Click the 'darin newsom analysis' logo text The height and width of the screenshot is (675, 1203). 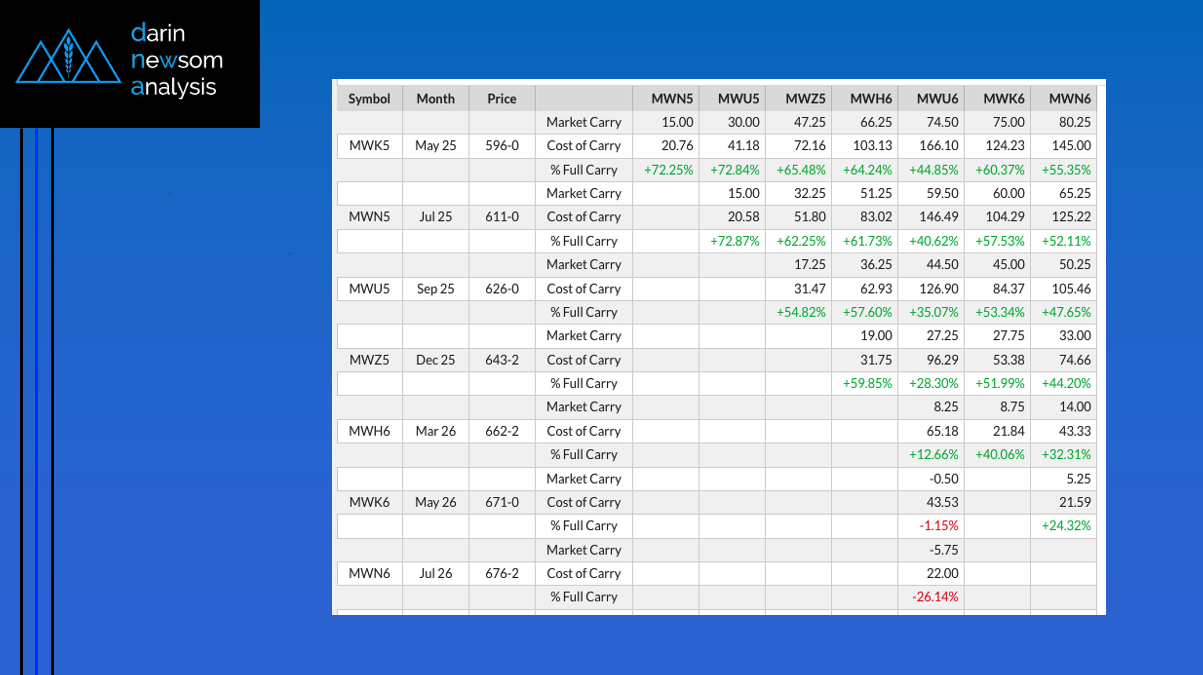(x=176, y=60)
